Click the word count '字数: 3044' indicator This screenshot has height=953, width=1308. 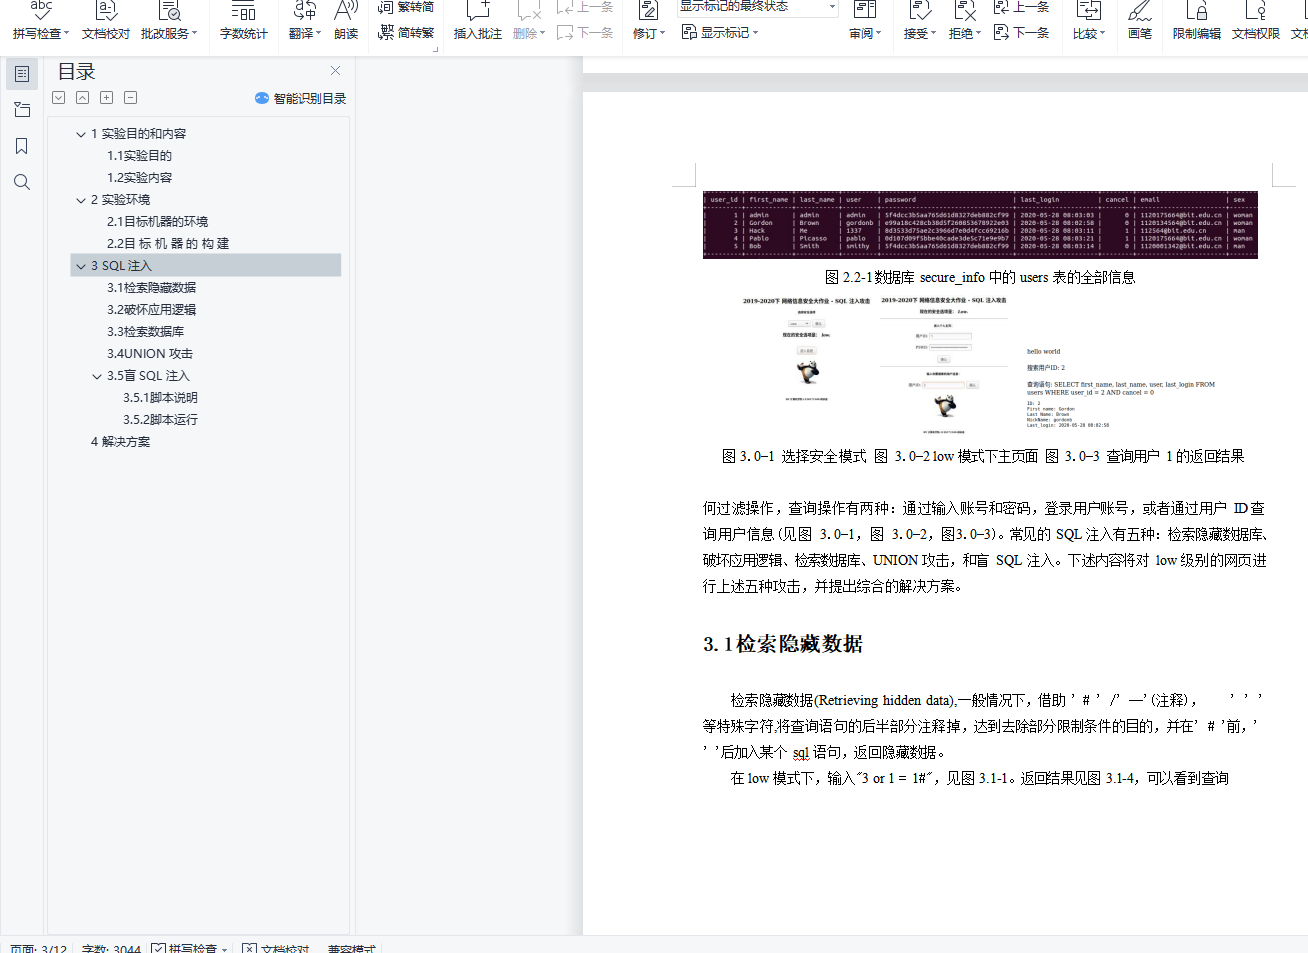pyautogui.click(x=111, y=948)
